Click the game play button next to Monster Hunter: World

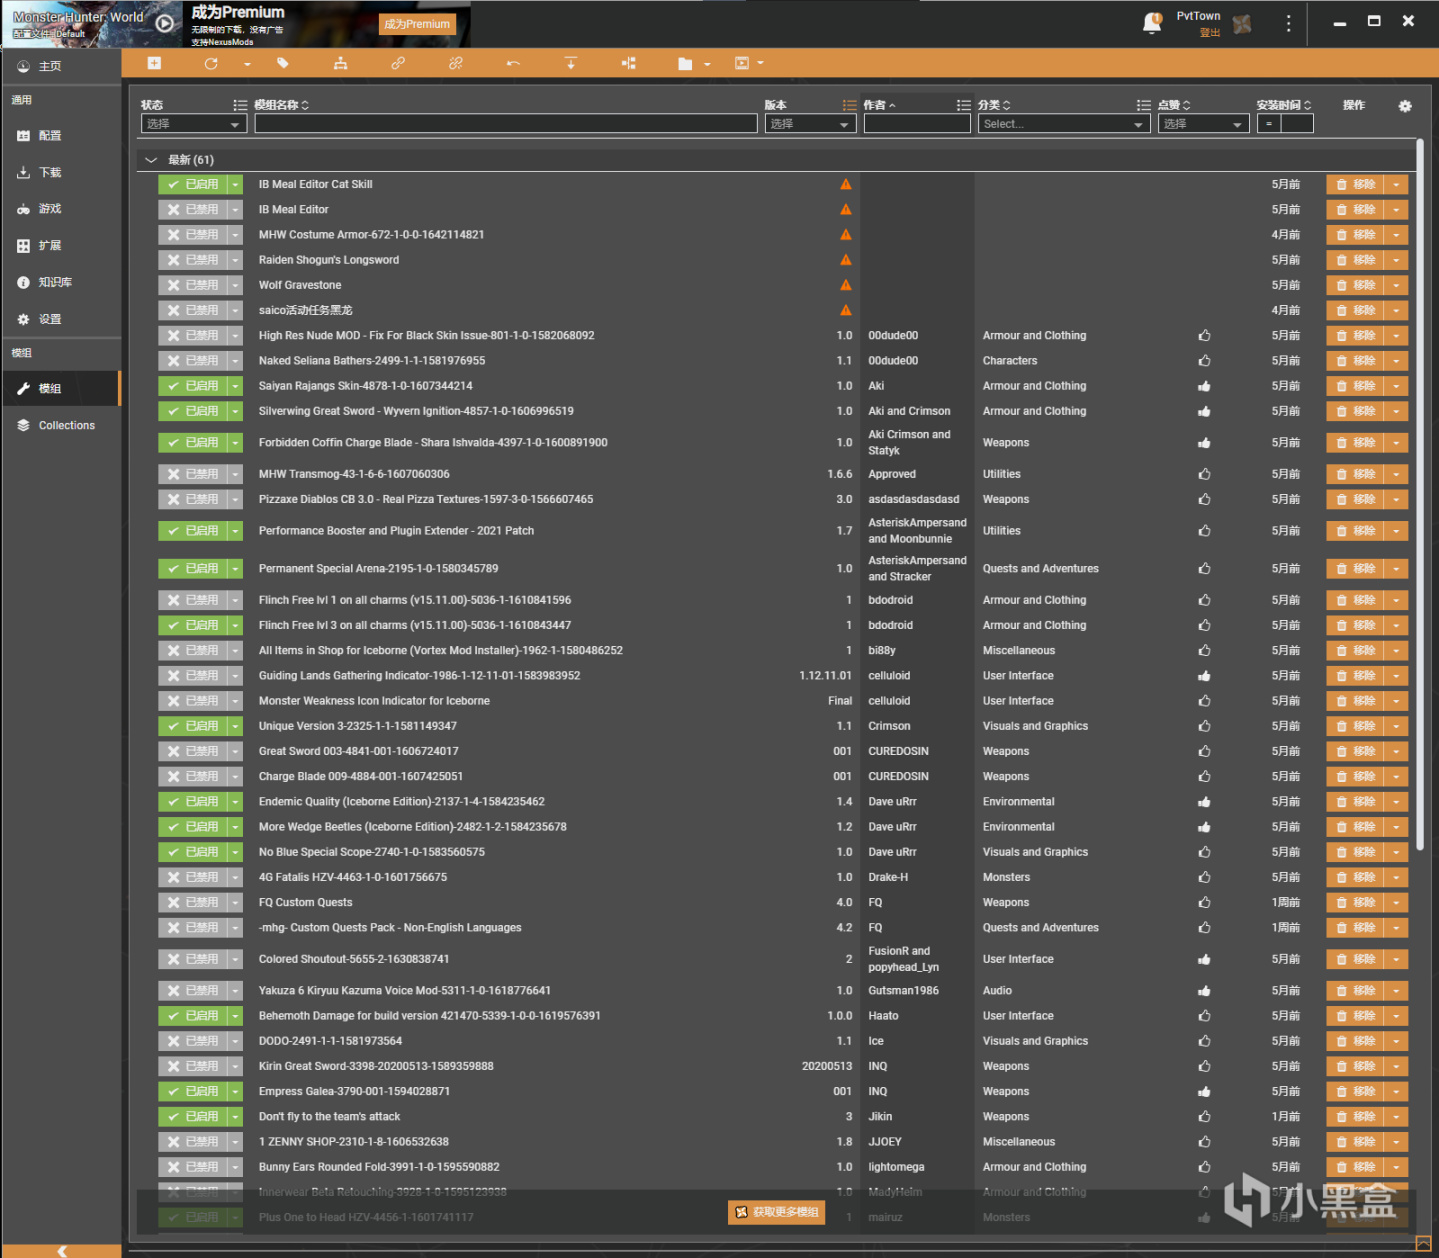point(165,23)
